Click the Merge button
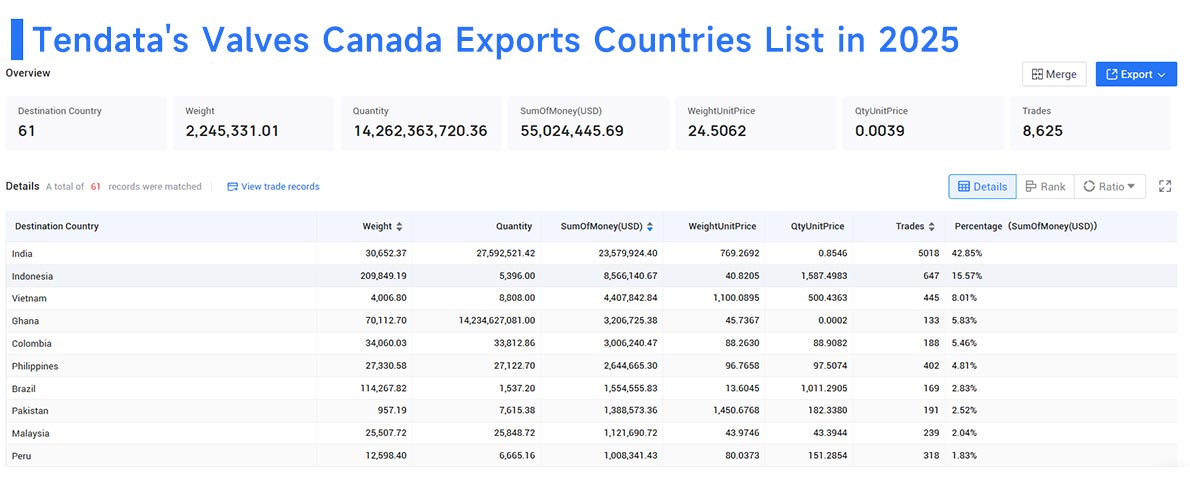1190x478 pixels. tap(1054, 74)
